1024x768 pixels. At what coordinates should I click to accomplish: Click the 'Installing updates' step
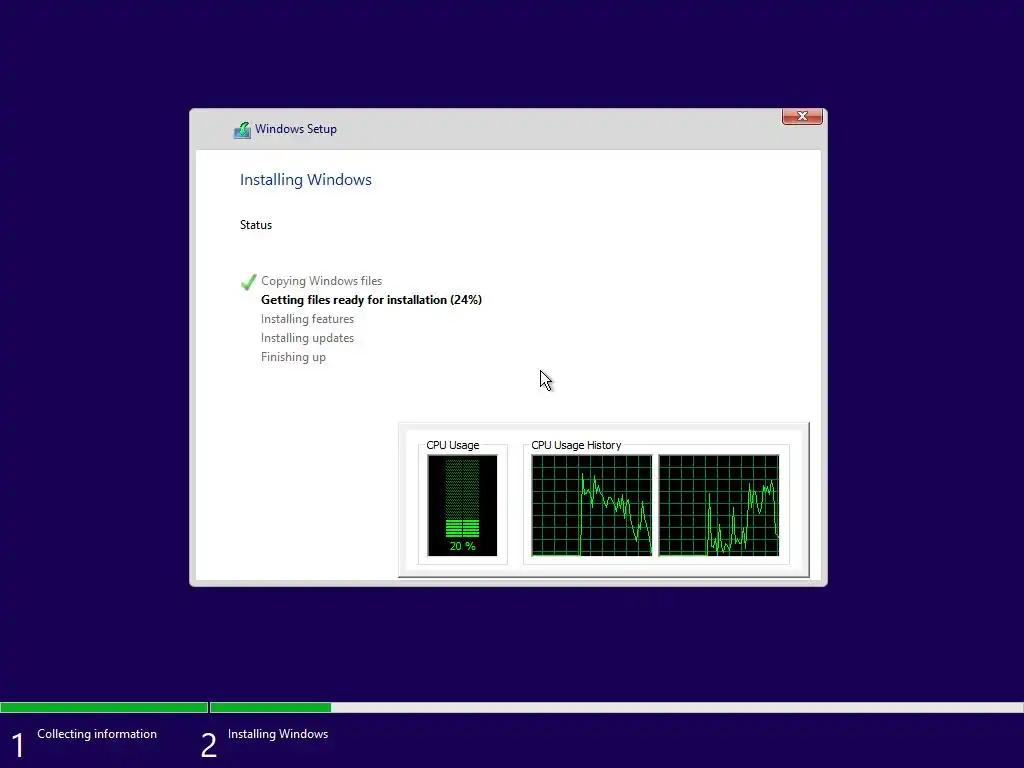coord(307,338)
